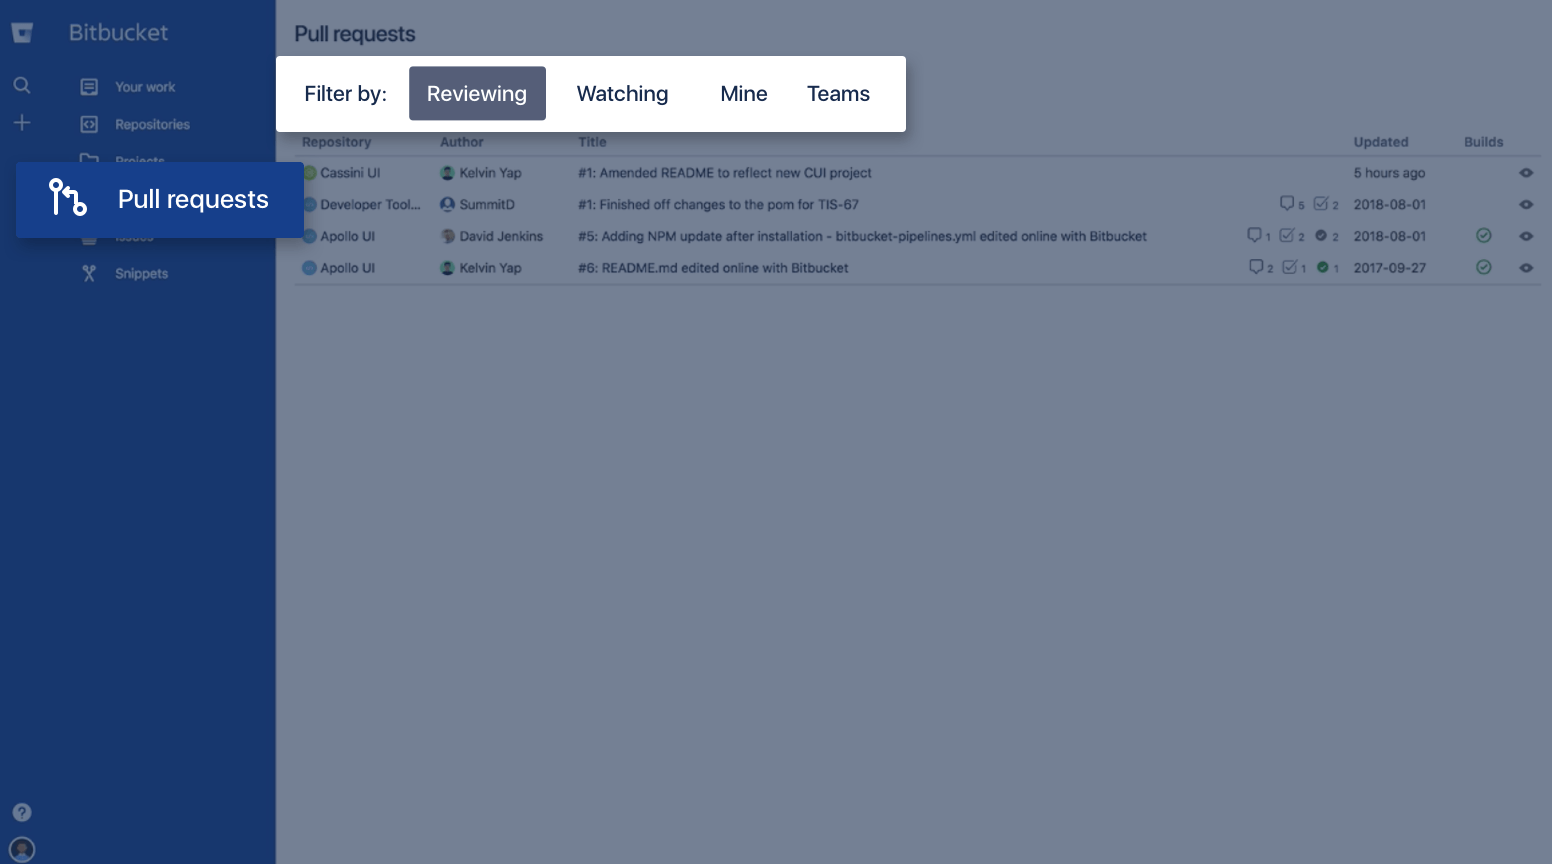The height and width of the screenshot is (864, 1552).
Task: Select the Teams filter tab
Action: tap(838, 93)
